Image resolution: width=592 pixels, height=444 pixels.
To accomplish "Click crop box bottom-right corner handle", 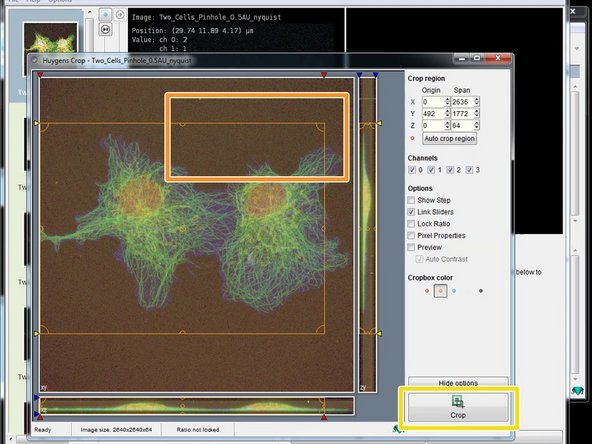I will click(321, 329).
